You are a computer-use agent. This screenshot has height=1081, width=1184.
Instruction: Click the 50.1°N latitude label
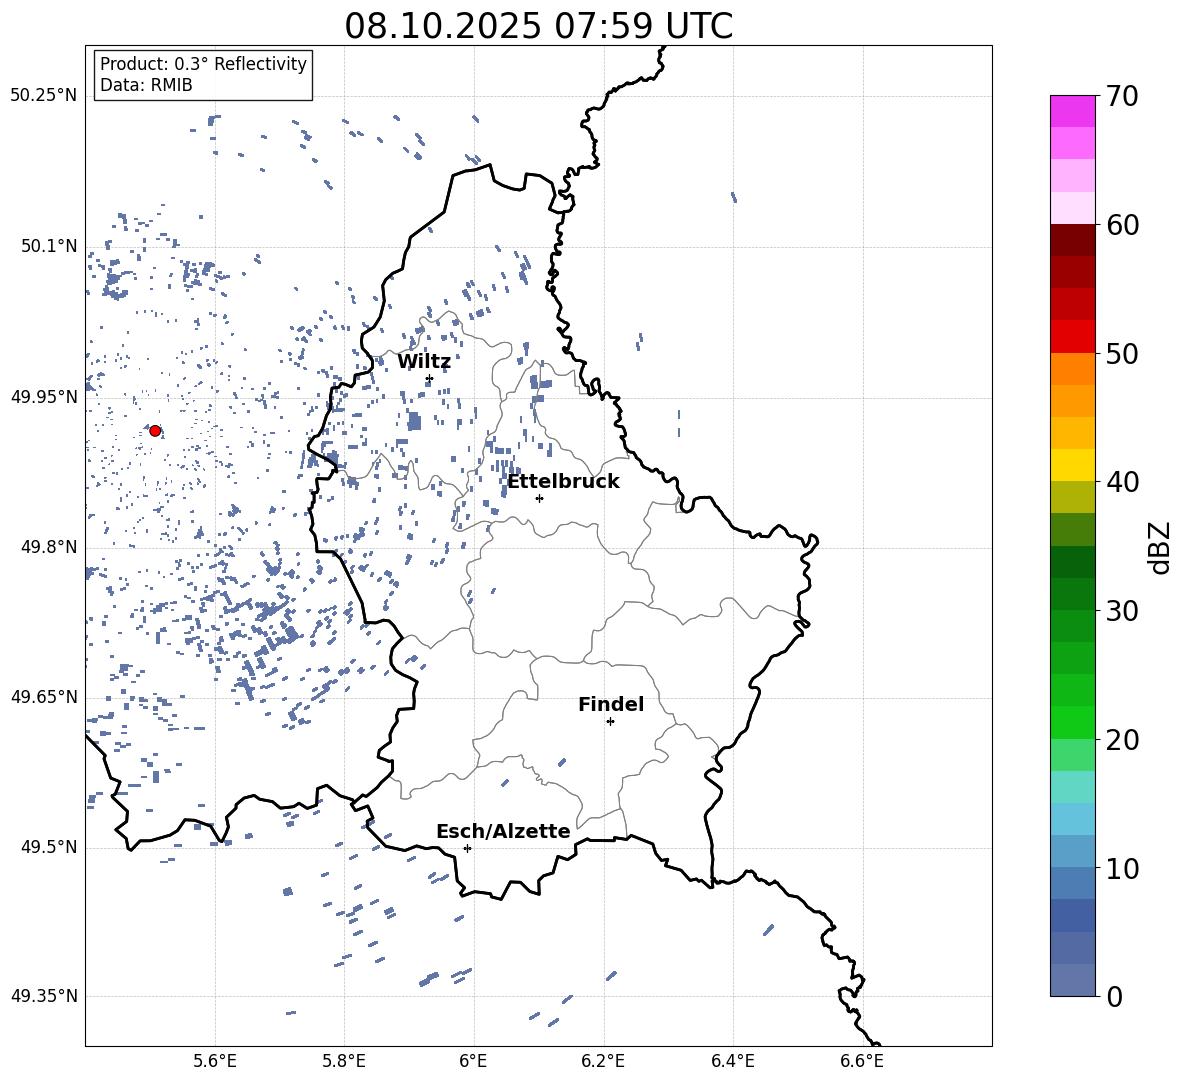point(48,246)
